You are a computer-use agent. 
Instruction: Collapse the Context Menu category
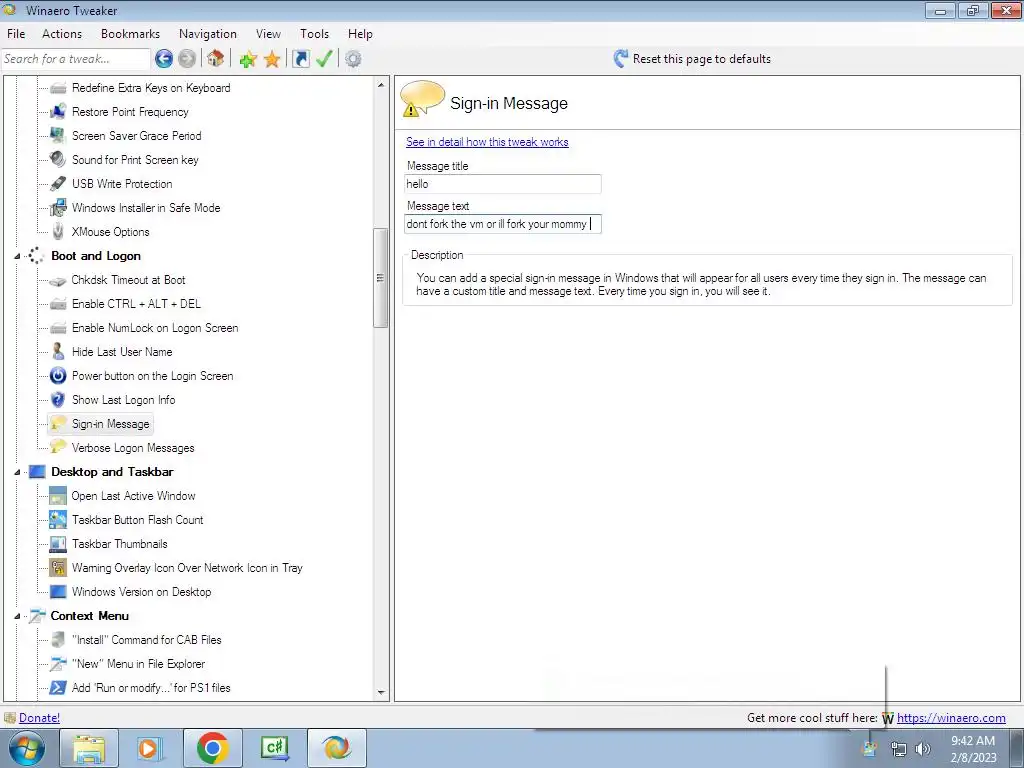(18, 616)
